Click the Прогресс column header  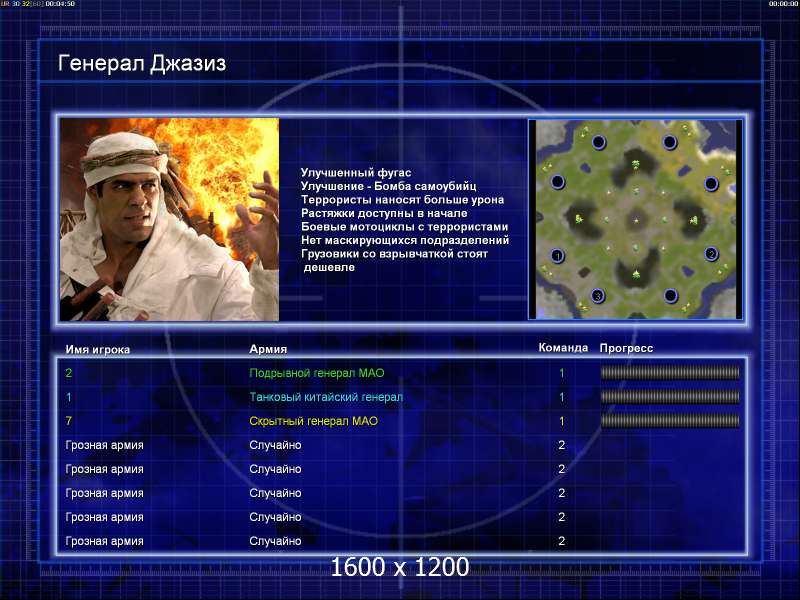(x=626, y=348)
